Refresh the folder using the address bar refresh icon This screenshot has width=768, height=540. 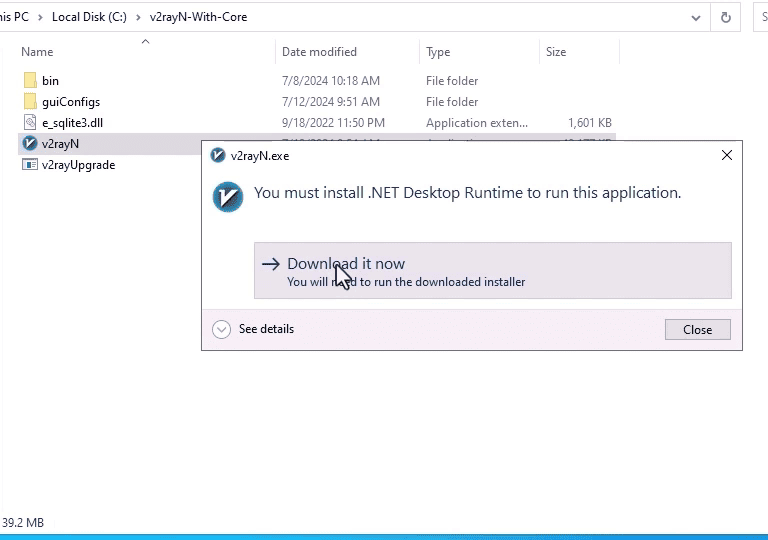tap(726, 17)
